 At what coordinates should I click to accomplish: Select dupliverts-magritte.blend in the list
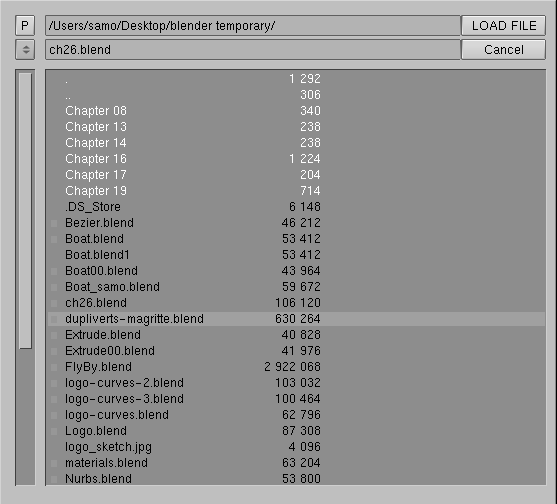coord(297,319)
